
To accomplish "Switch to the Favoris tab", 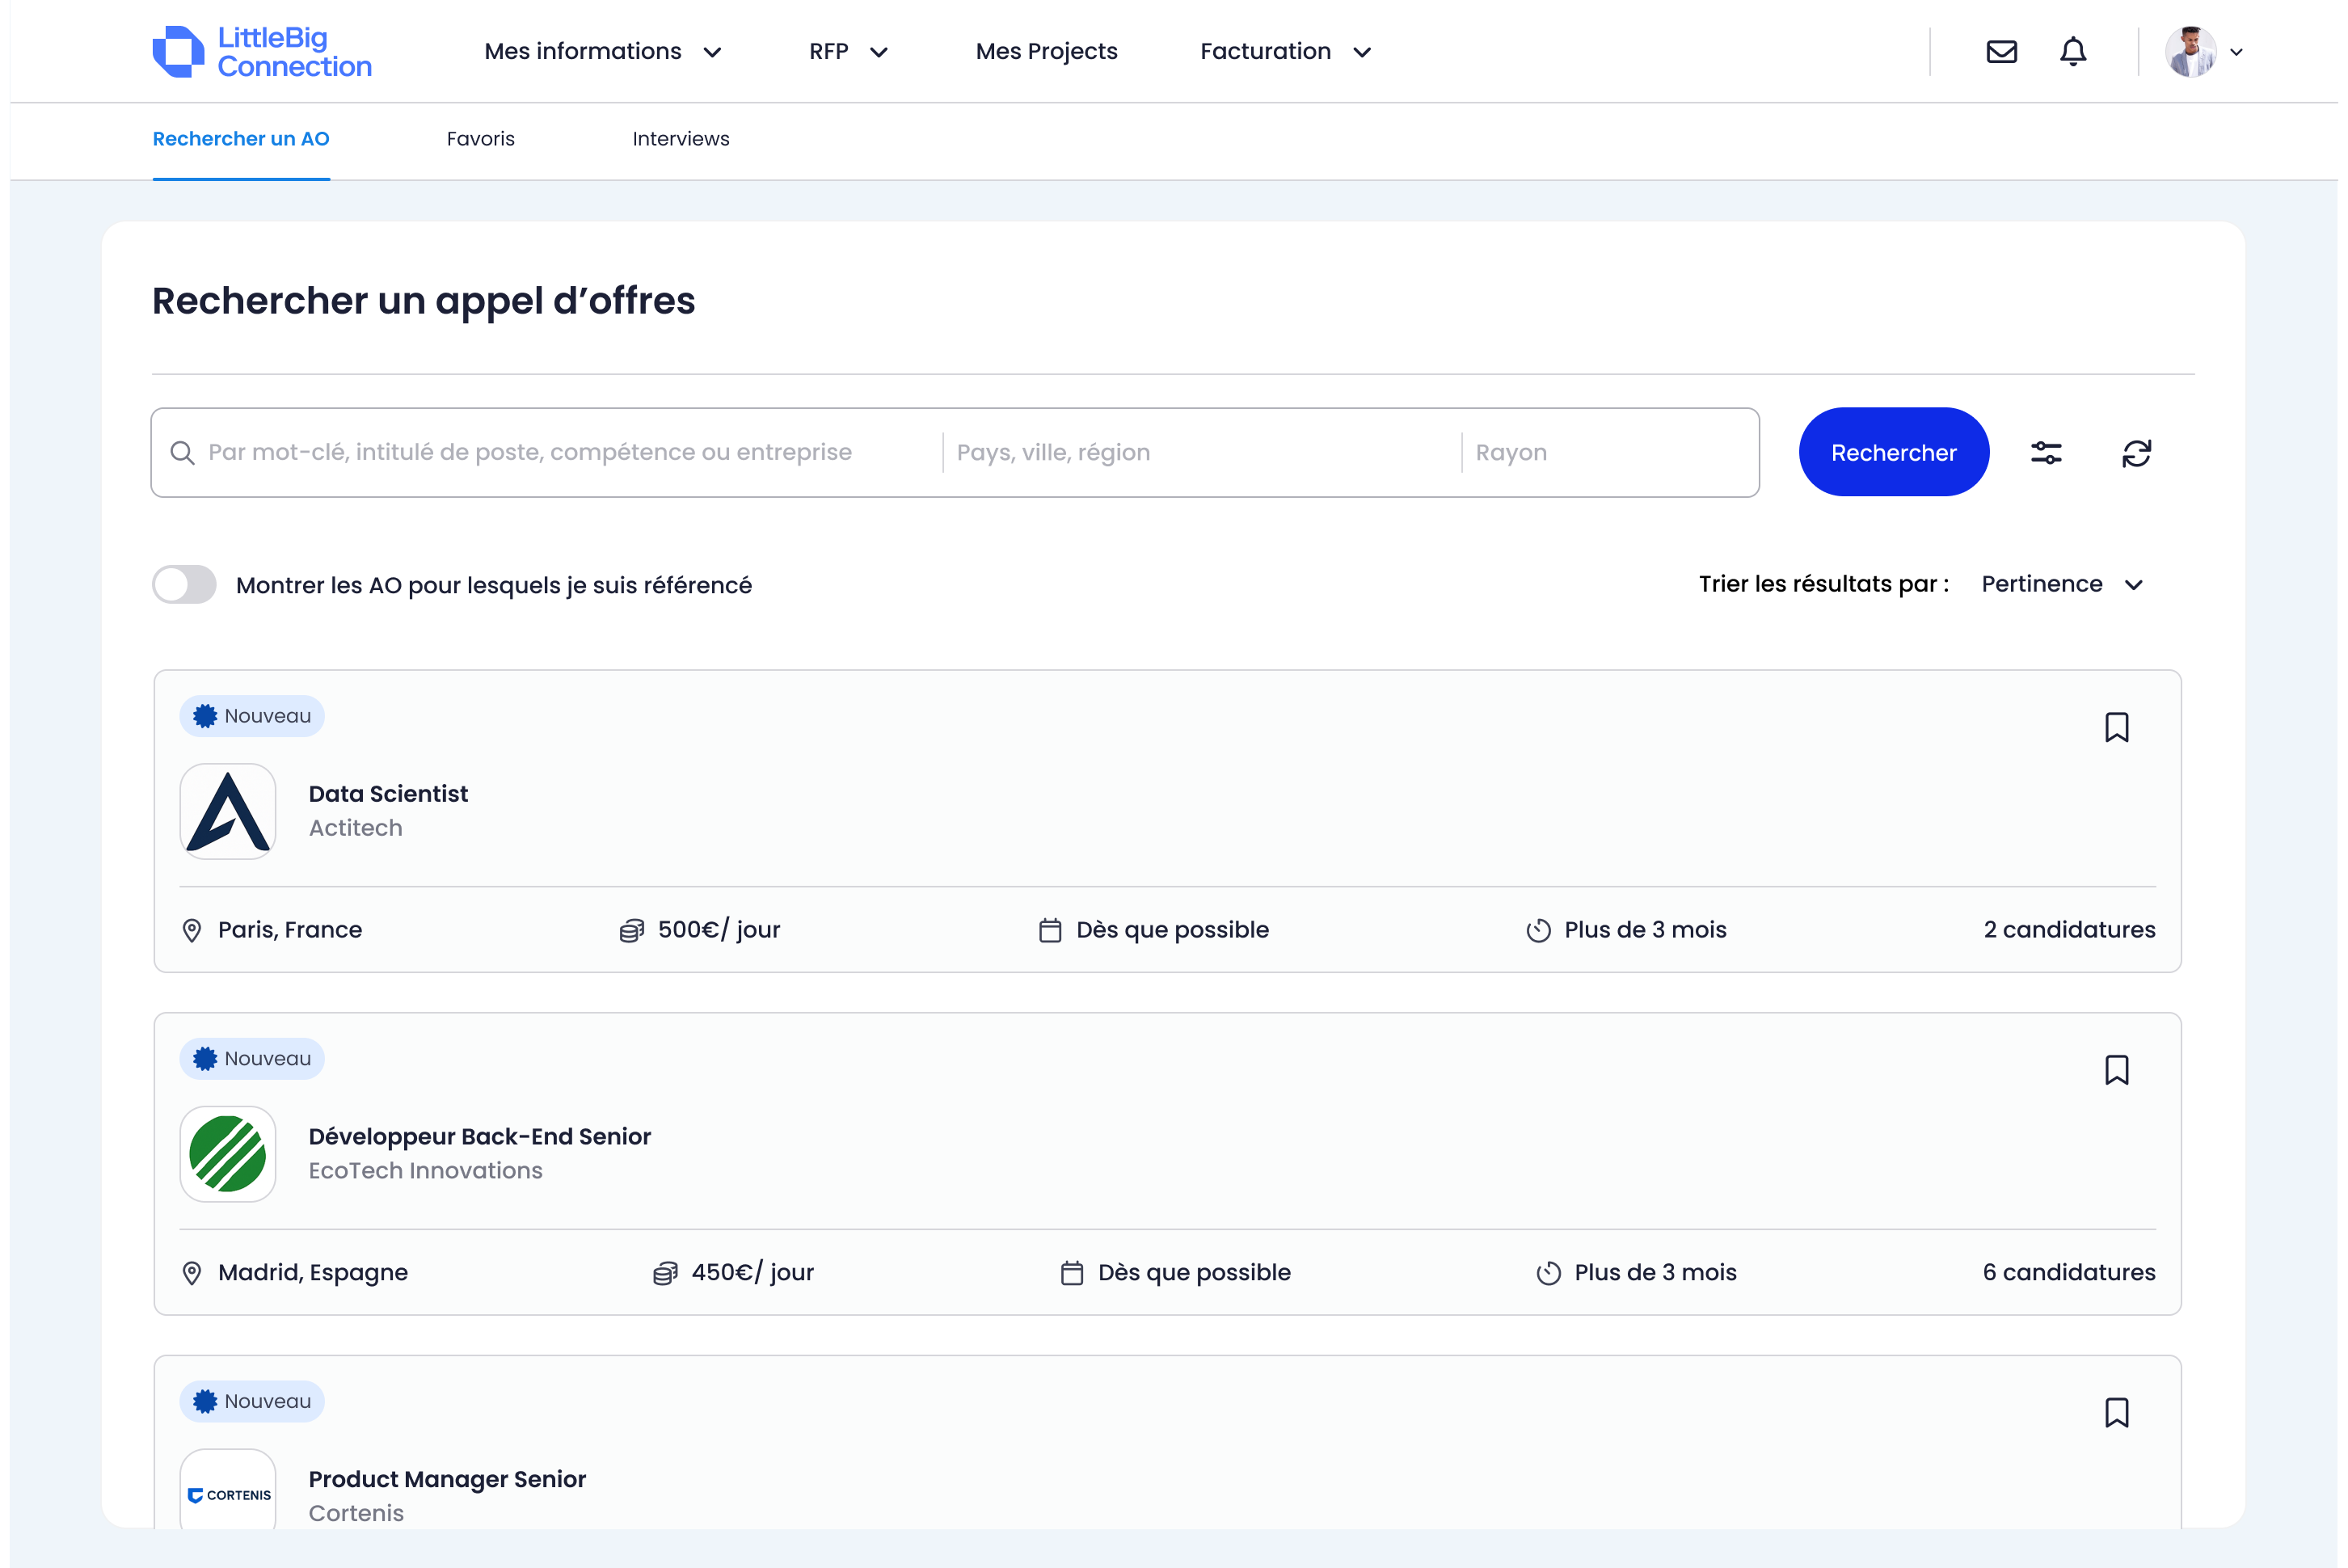I will point(480,139).
